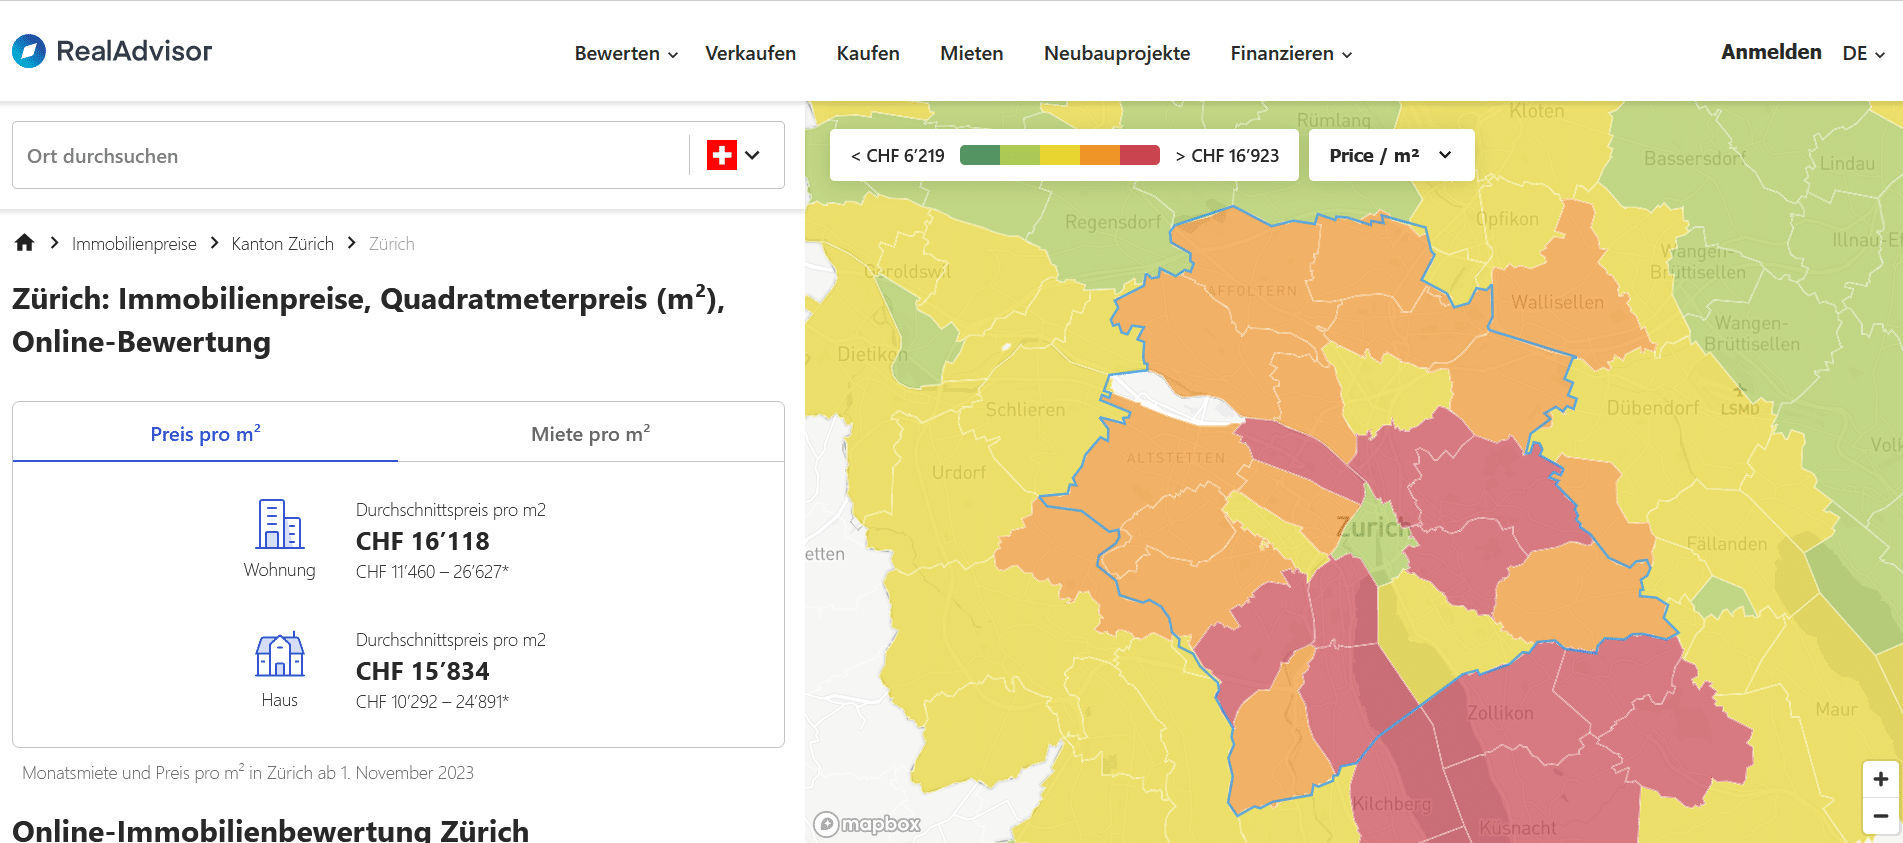
Task: Click the Affoltern district on map
Action: click(1252, 291)
